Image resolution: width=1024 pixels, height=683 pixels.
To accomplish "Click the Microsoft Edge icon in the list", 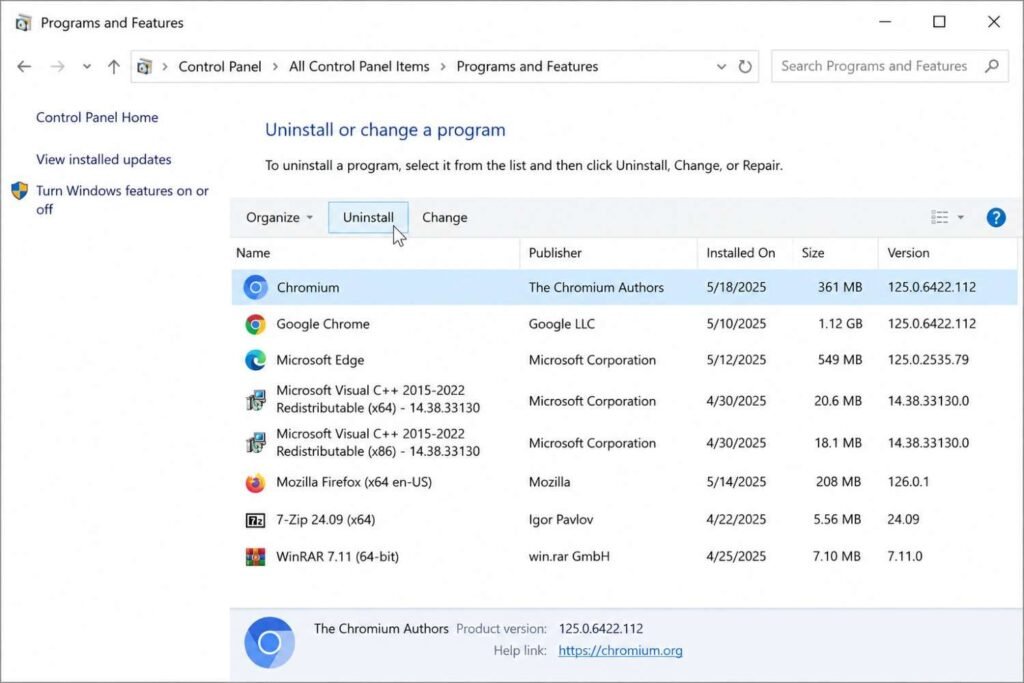I will [x=255, y=360].
